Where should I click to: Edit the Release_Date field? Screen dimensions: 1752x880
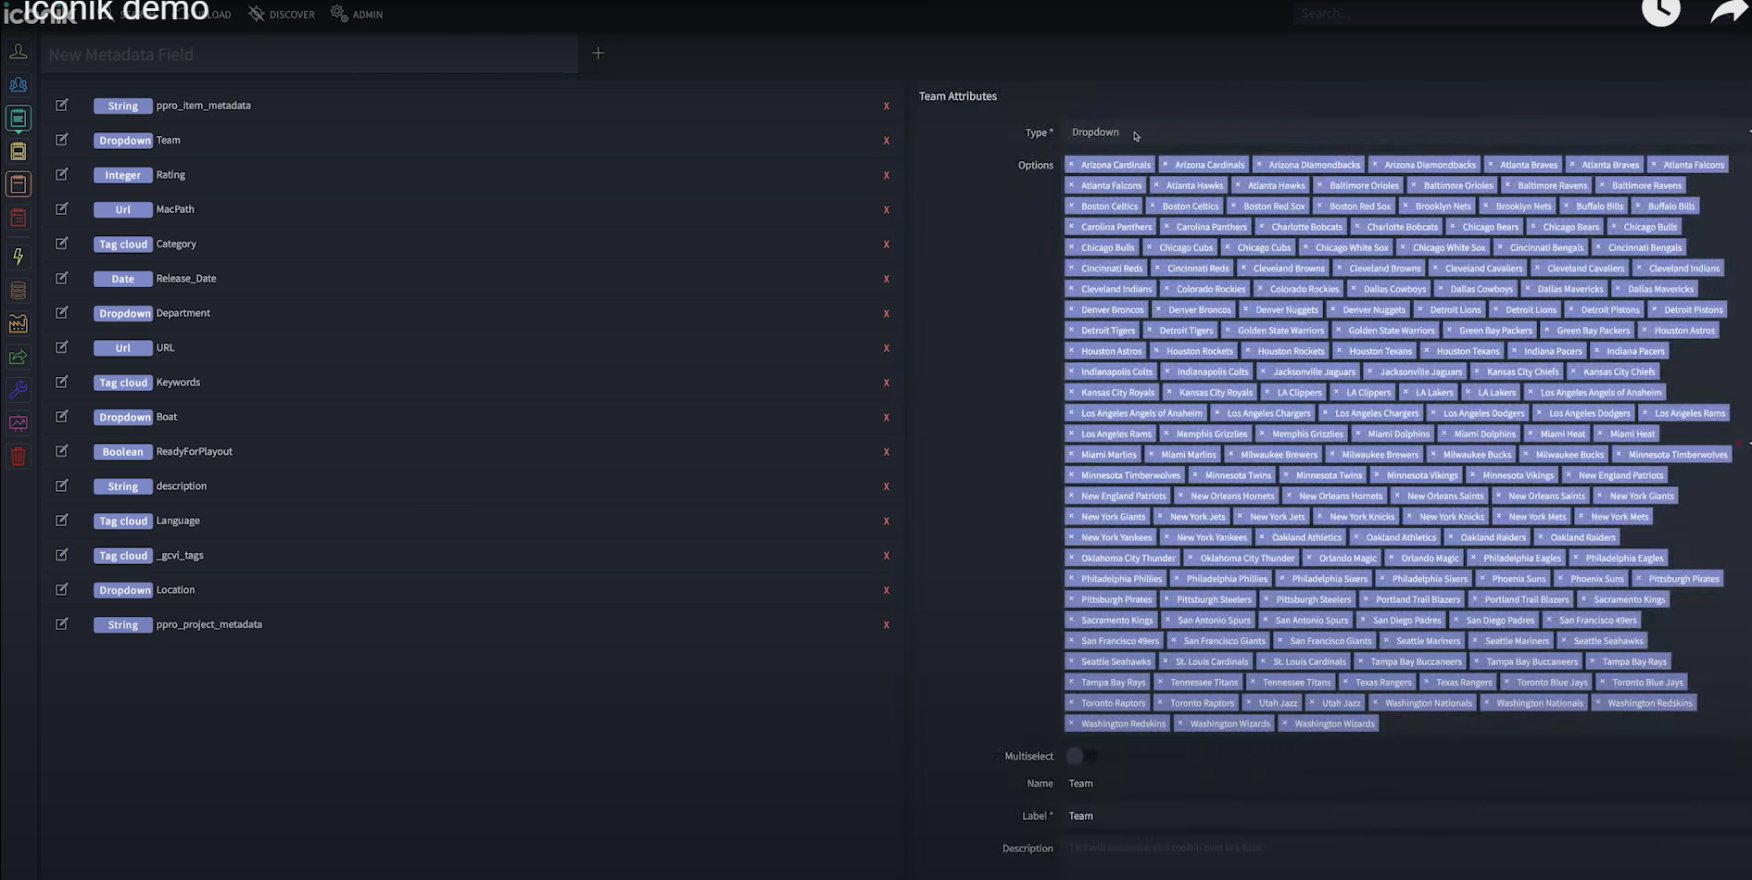point(62,278)
